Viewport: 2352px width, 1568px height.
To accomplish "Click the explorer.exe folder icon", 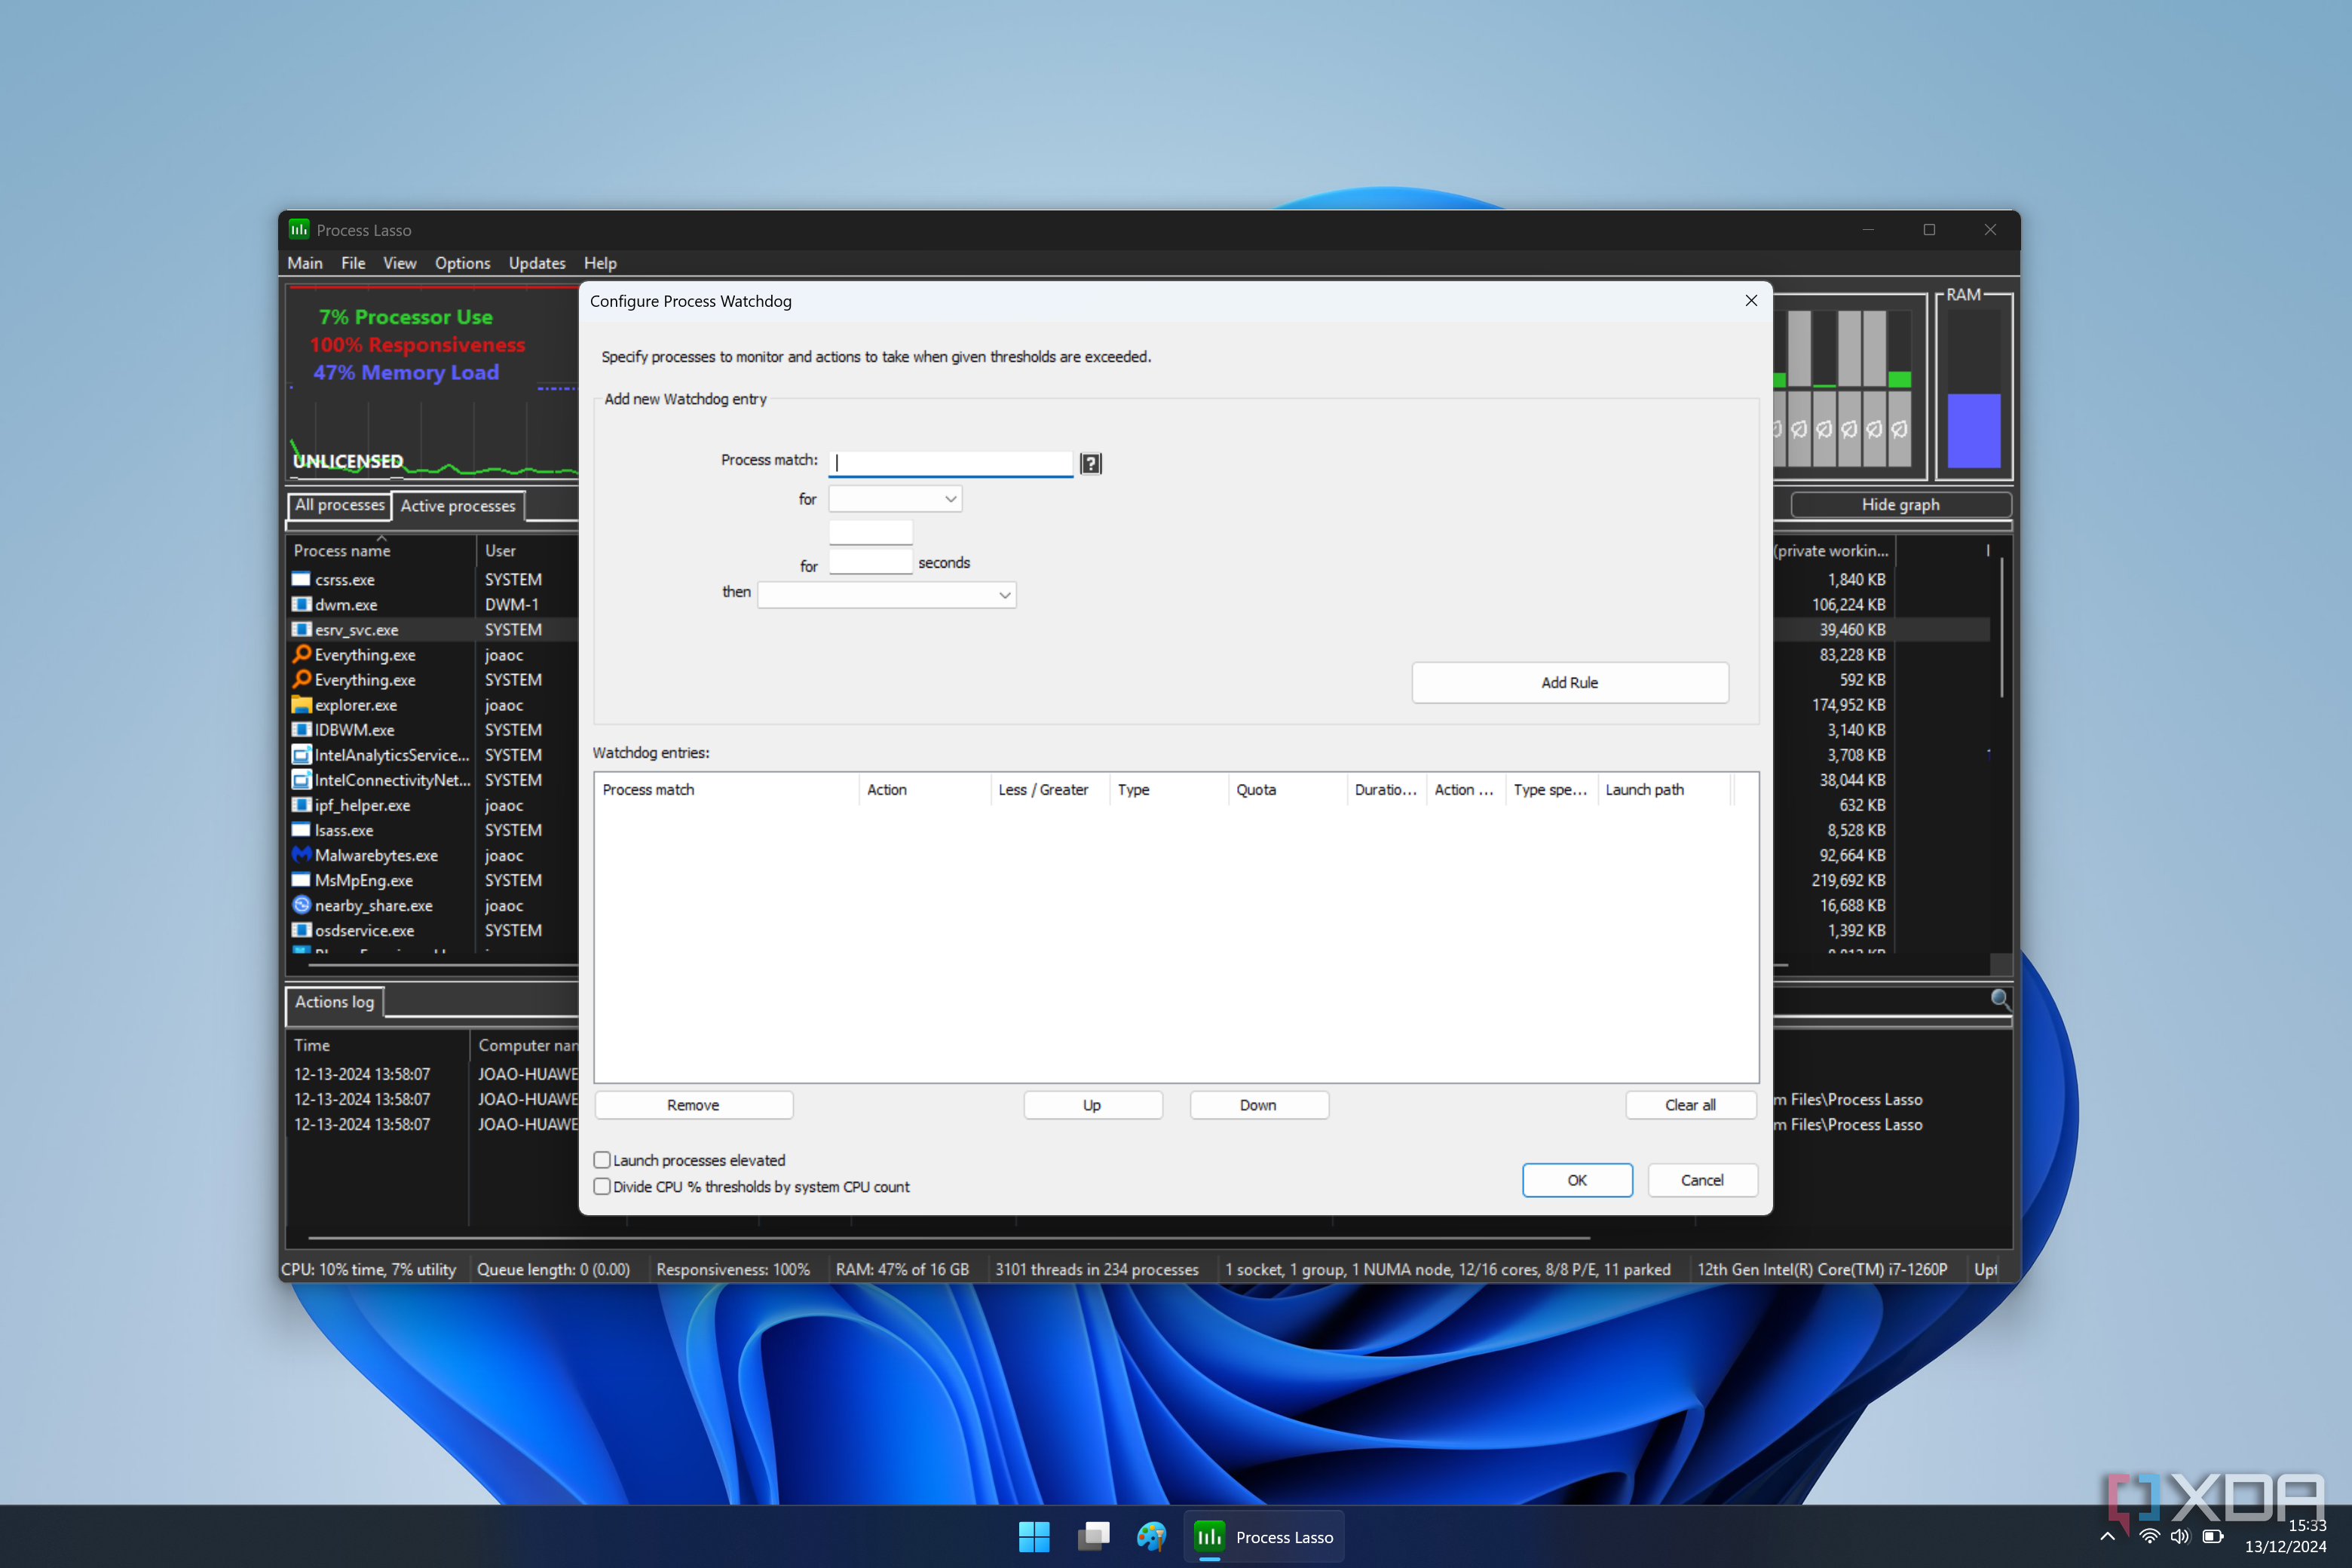I will tap(301, 705).
